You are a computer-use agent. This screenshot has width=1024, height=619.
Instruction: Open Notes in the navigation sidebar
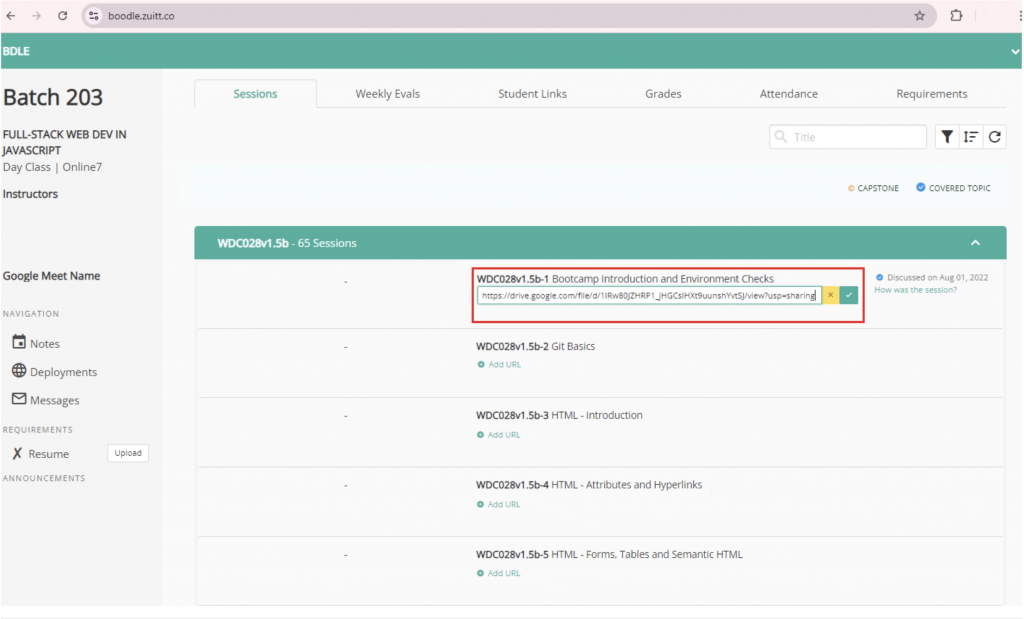(44, 343)
